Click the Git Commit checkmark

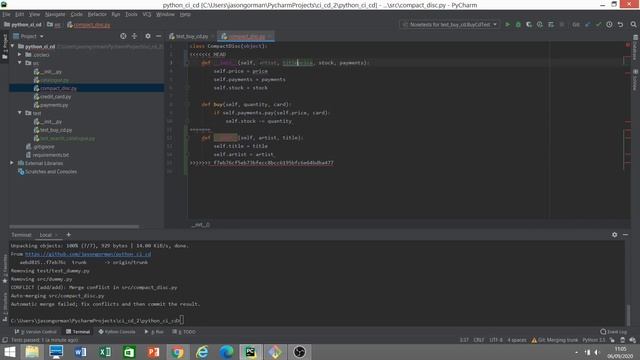click(598, 24)
